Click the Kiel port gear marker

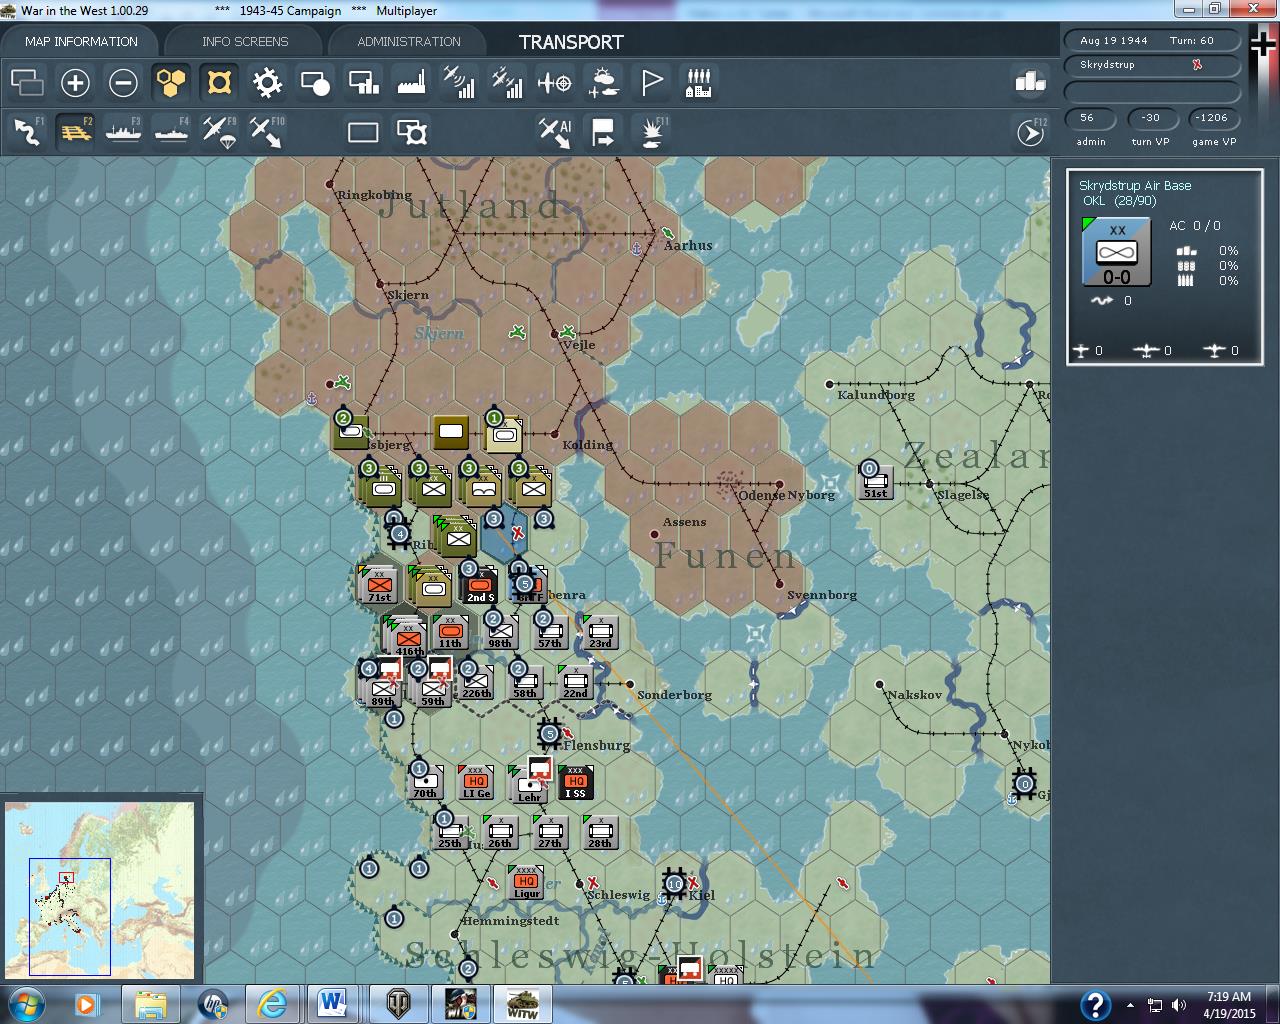point(676,884)
